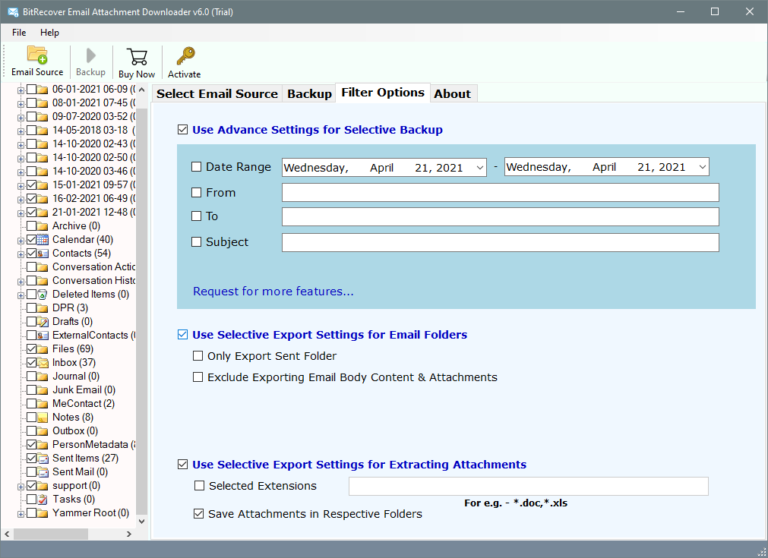
Task: Enable the Selected Extensions checkbox
Action: click(199, 486)
